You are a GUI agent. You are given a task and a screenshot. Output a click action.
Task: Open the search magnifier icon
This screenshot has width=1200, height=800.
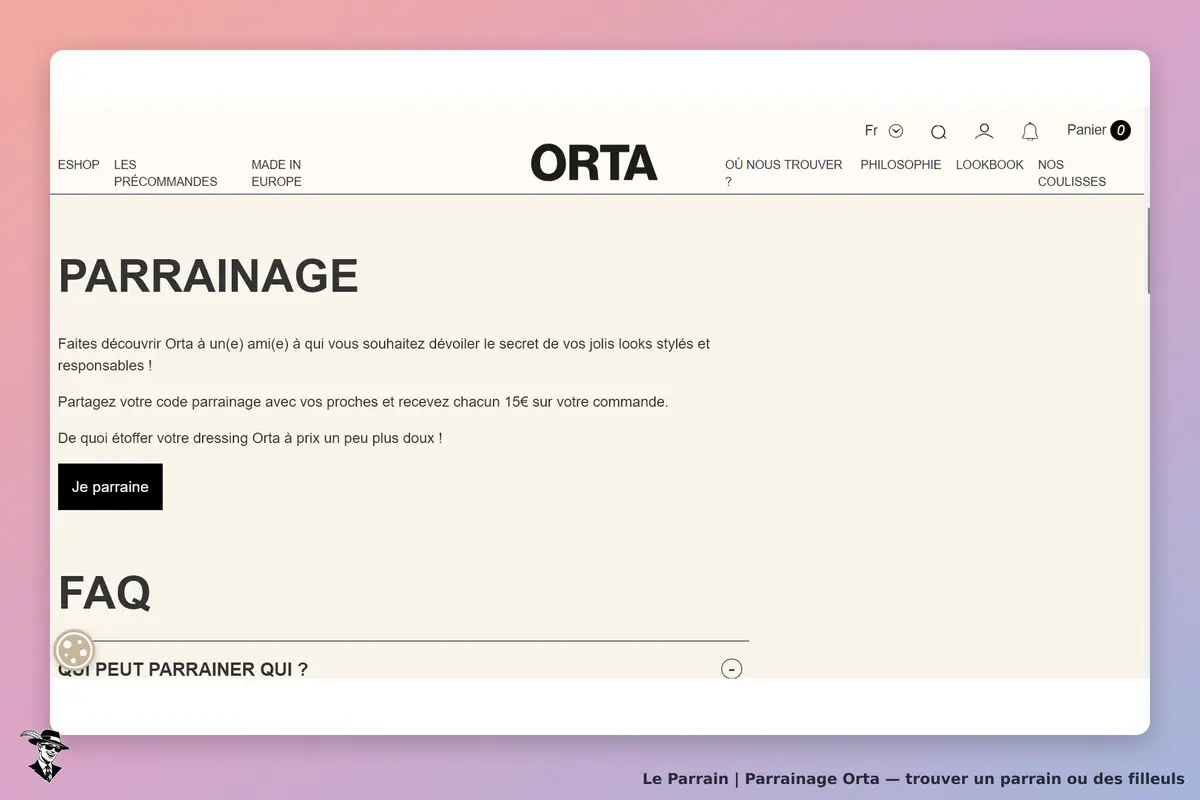pos(938,132)
